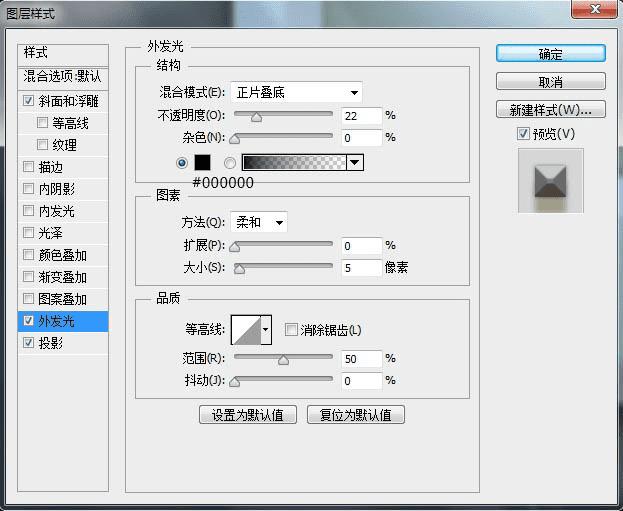The height and width of the screenshot is (511, 623).
Task: Click the 抖动 value field
Action: (x=362, y=381)
